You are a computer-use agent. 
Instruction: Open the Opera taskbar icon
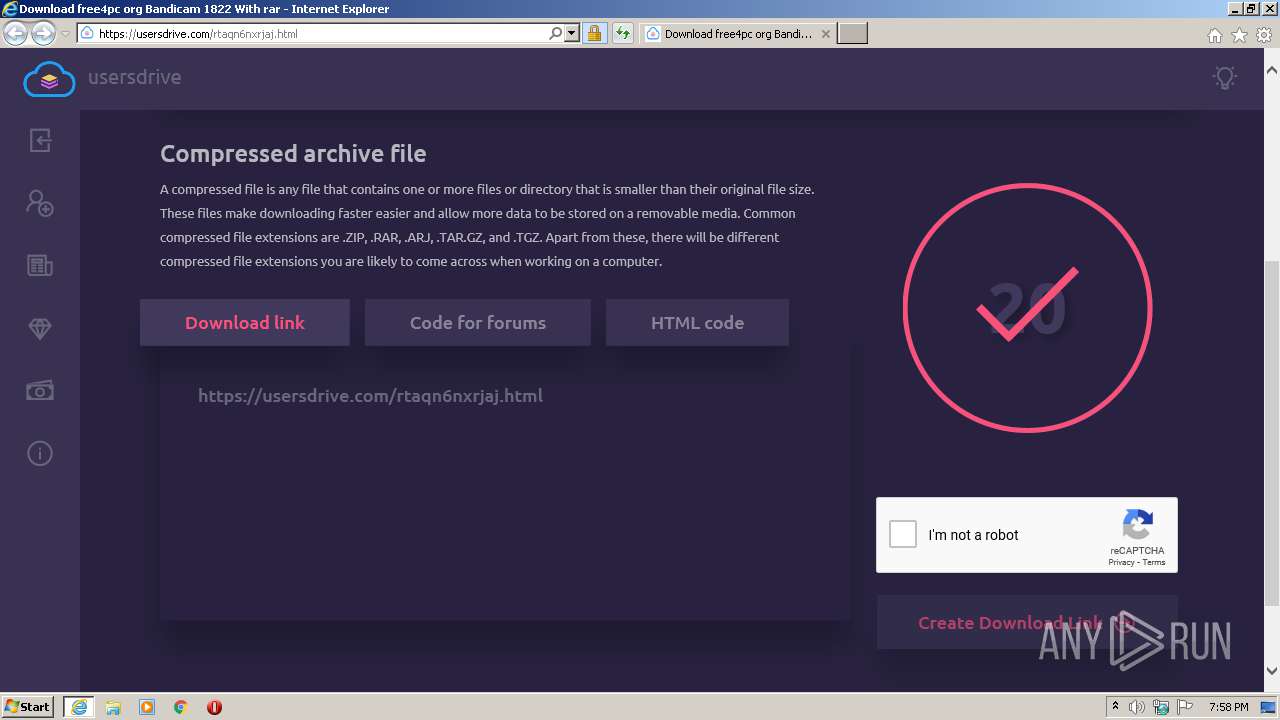coord(214,707)
